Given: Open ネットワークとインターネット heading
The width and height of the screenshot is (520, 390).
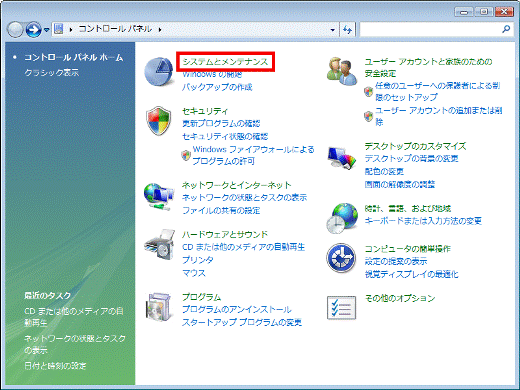Looking at the screenshot, I should point(237,185).
